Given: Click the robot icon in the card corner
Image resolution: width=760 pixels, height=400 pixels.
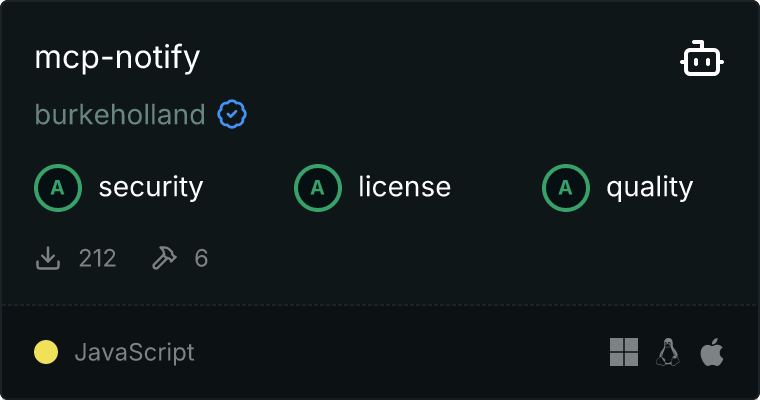Looking at the screenshot, I should tap(702, 58).
